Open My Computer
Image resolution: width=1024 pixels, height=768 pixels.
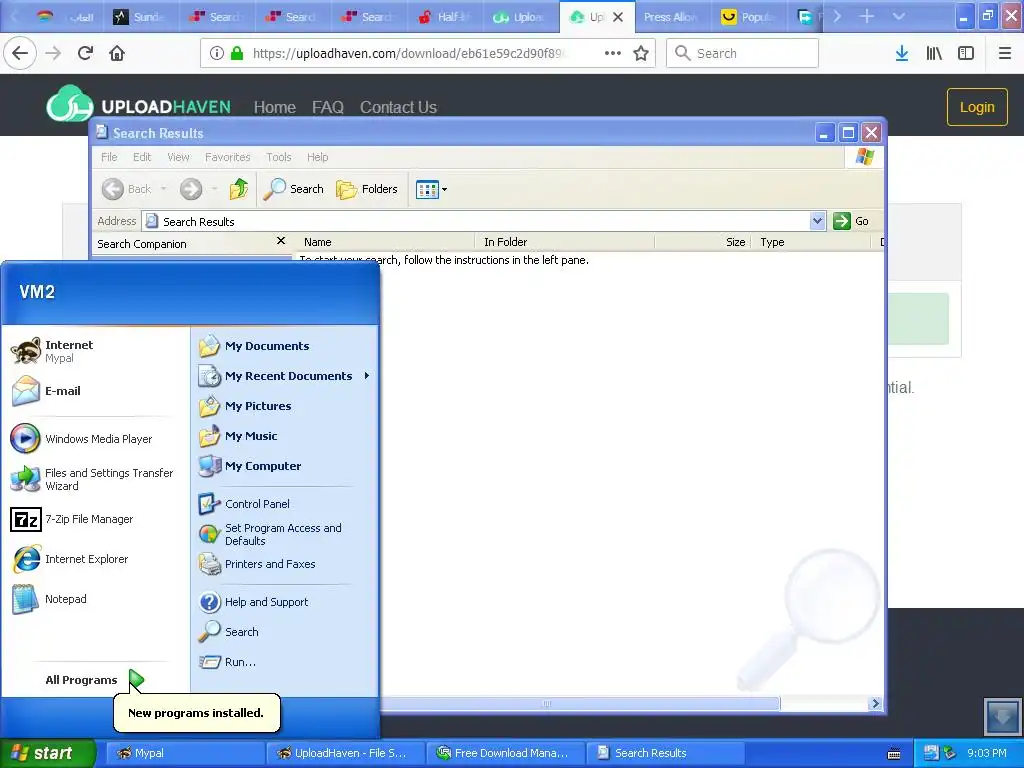249,466
